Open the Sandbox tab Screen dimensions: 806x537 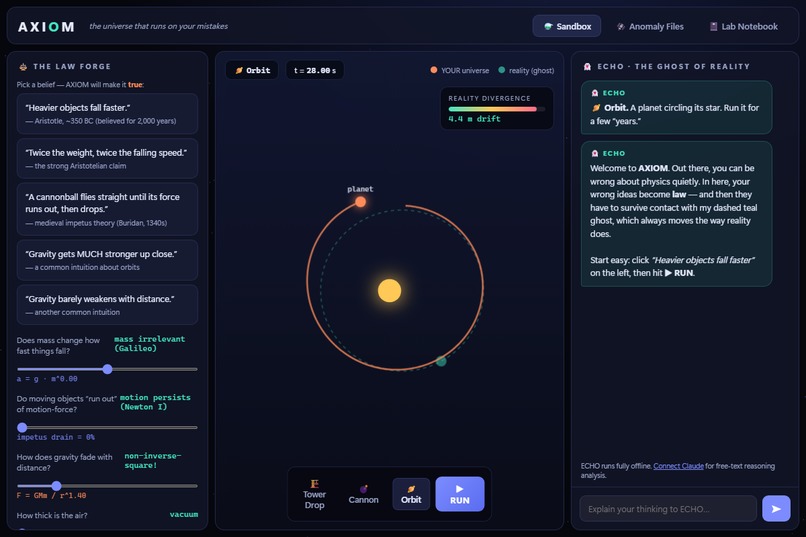pyautogui.click(x=566, y=26)
